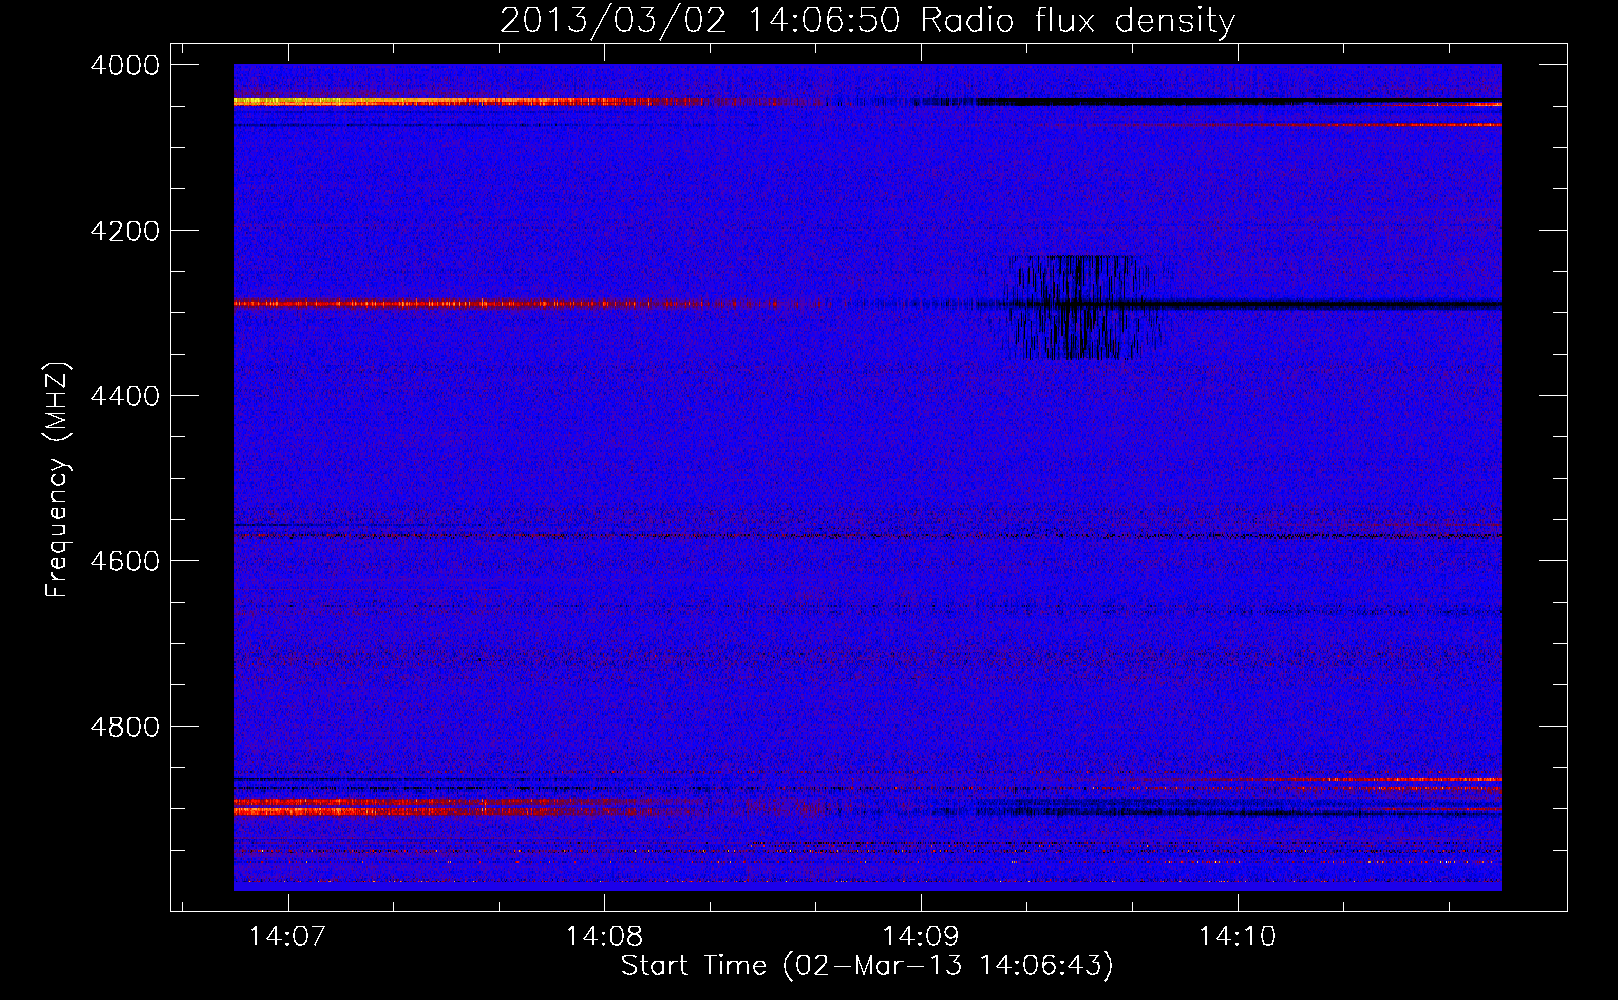This screenshot has height=1000, width=1618.
Task: Click the "Start Time (02-Mar-13 14:06:43)" x-axis label
Action: [x=867, y=966]
